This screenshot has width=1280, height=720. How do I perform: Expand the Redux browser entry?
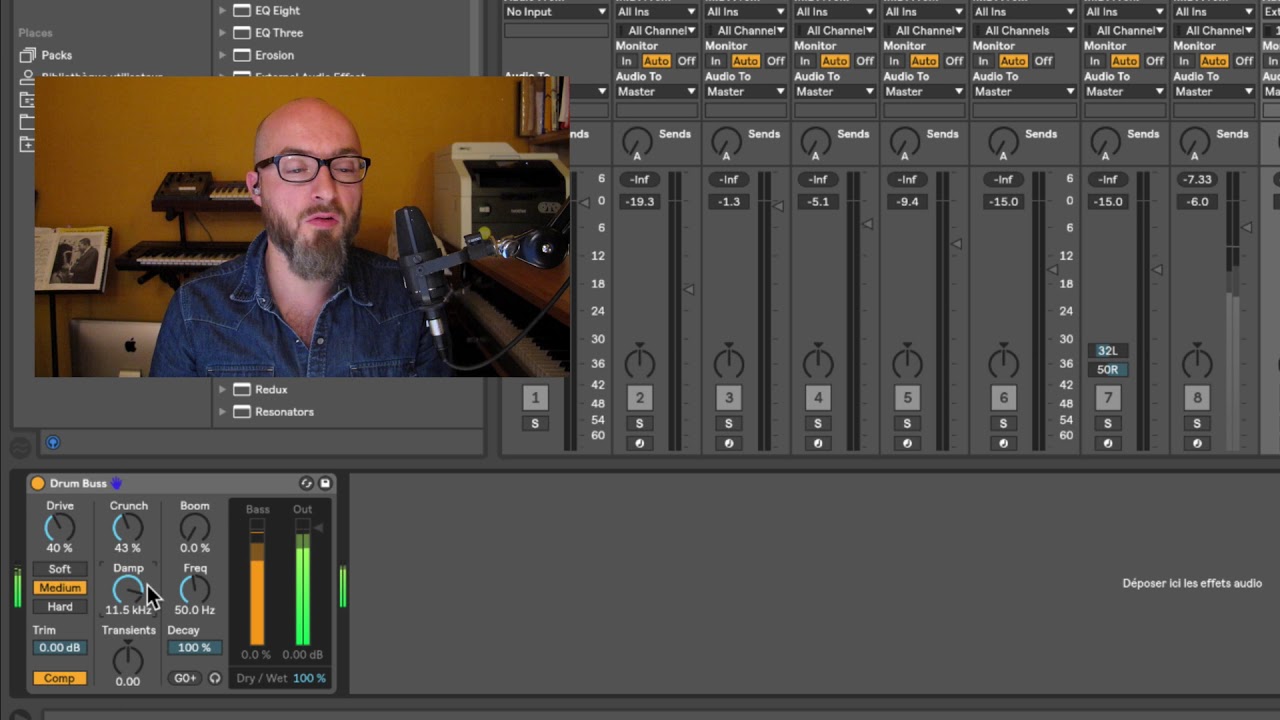[x=222, y=390]
